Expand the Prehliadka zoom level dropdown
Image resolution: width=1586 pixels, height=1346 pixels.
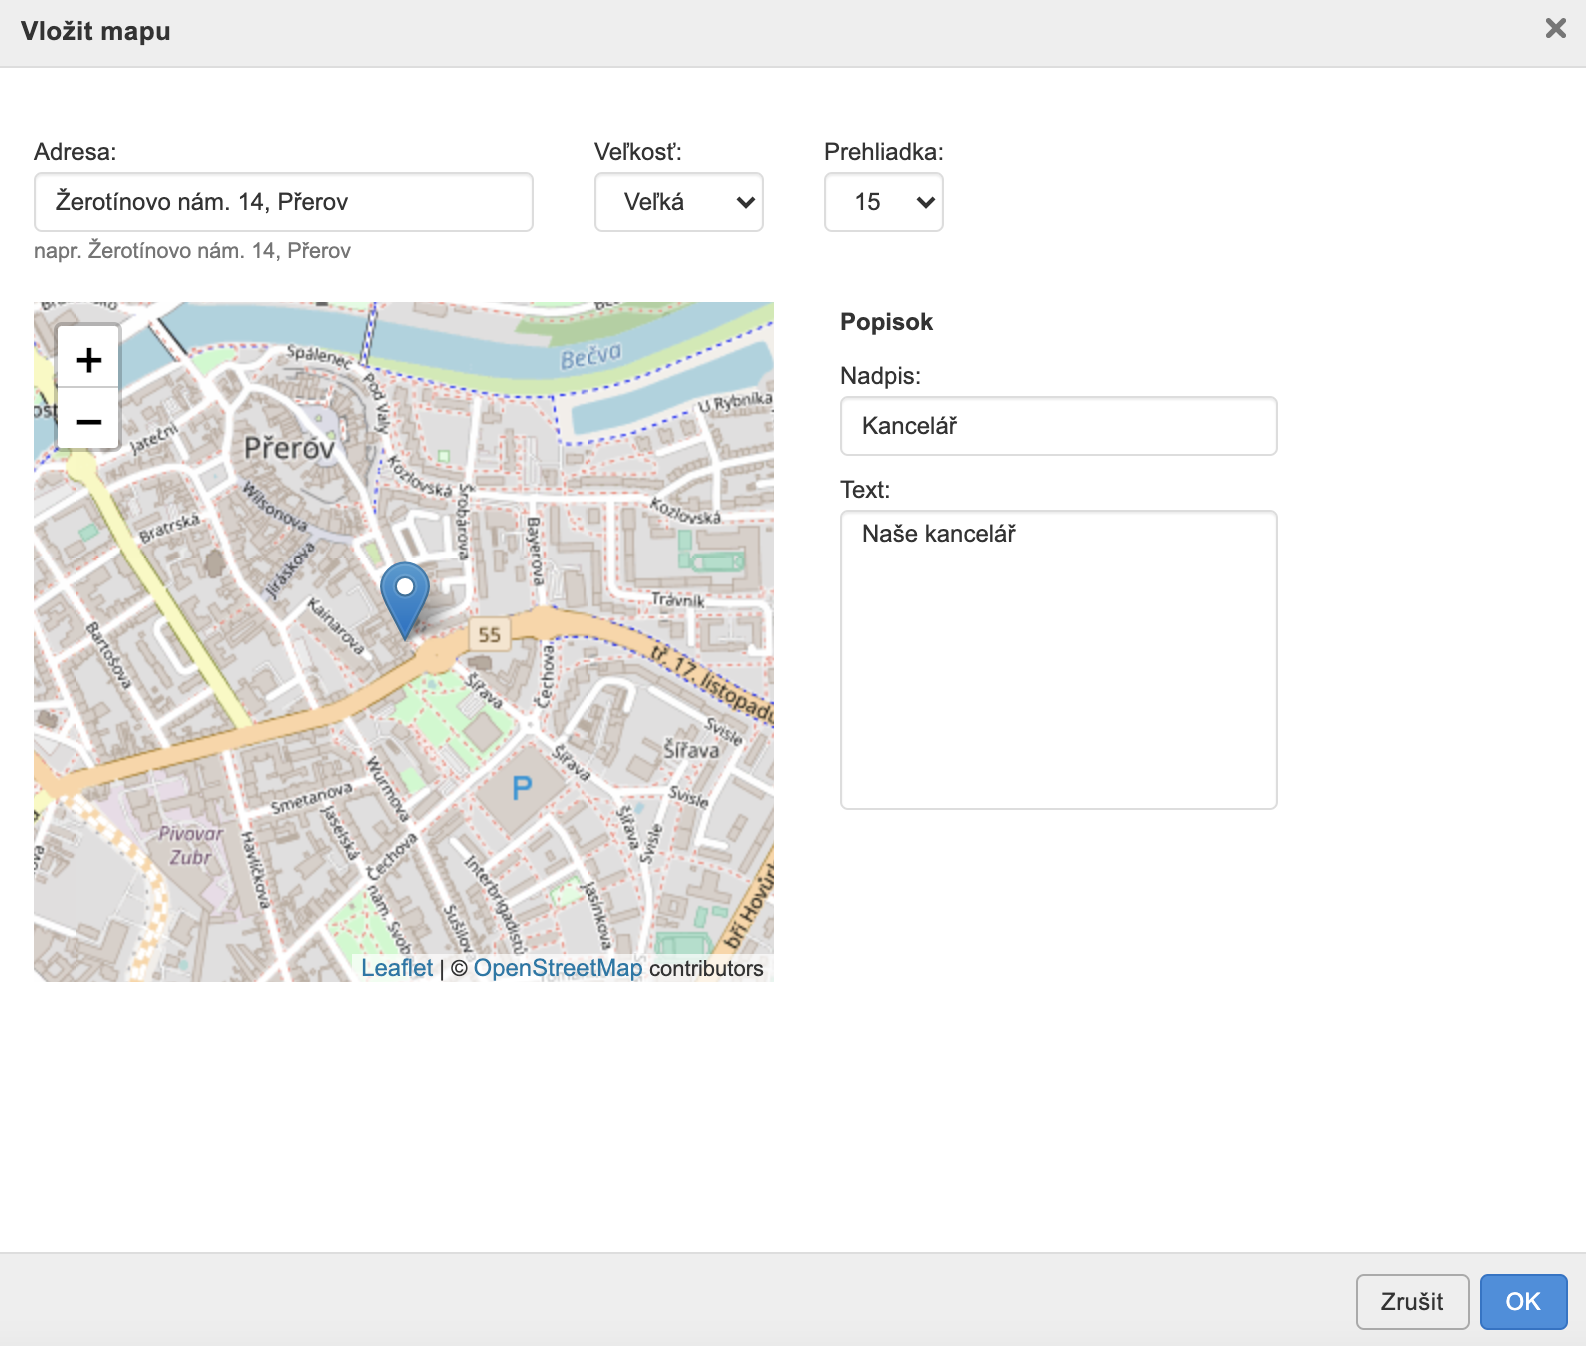[x=883, y=202]
